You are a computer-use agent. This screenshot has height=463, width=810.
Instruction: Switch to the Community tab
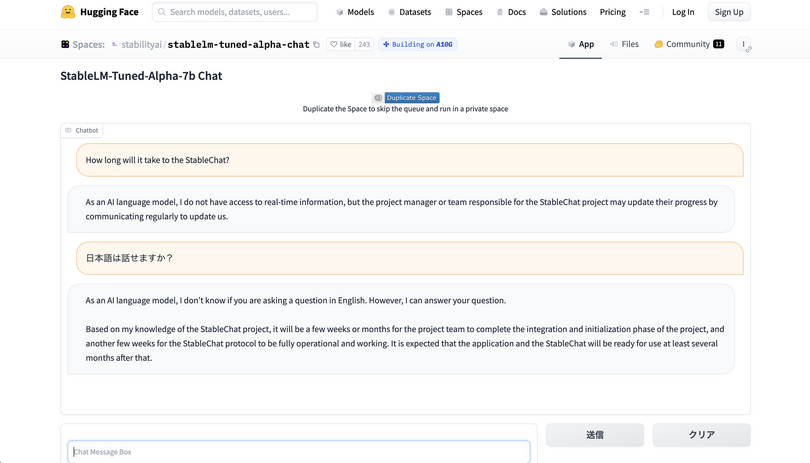coord(689,44)
